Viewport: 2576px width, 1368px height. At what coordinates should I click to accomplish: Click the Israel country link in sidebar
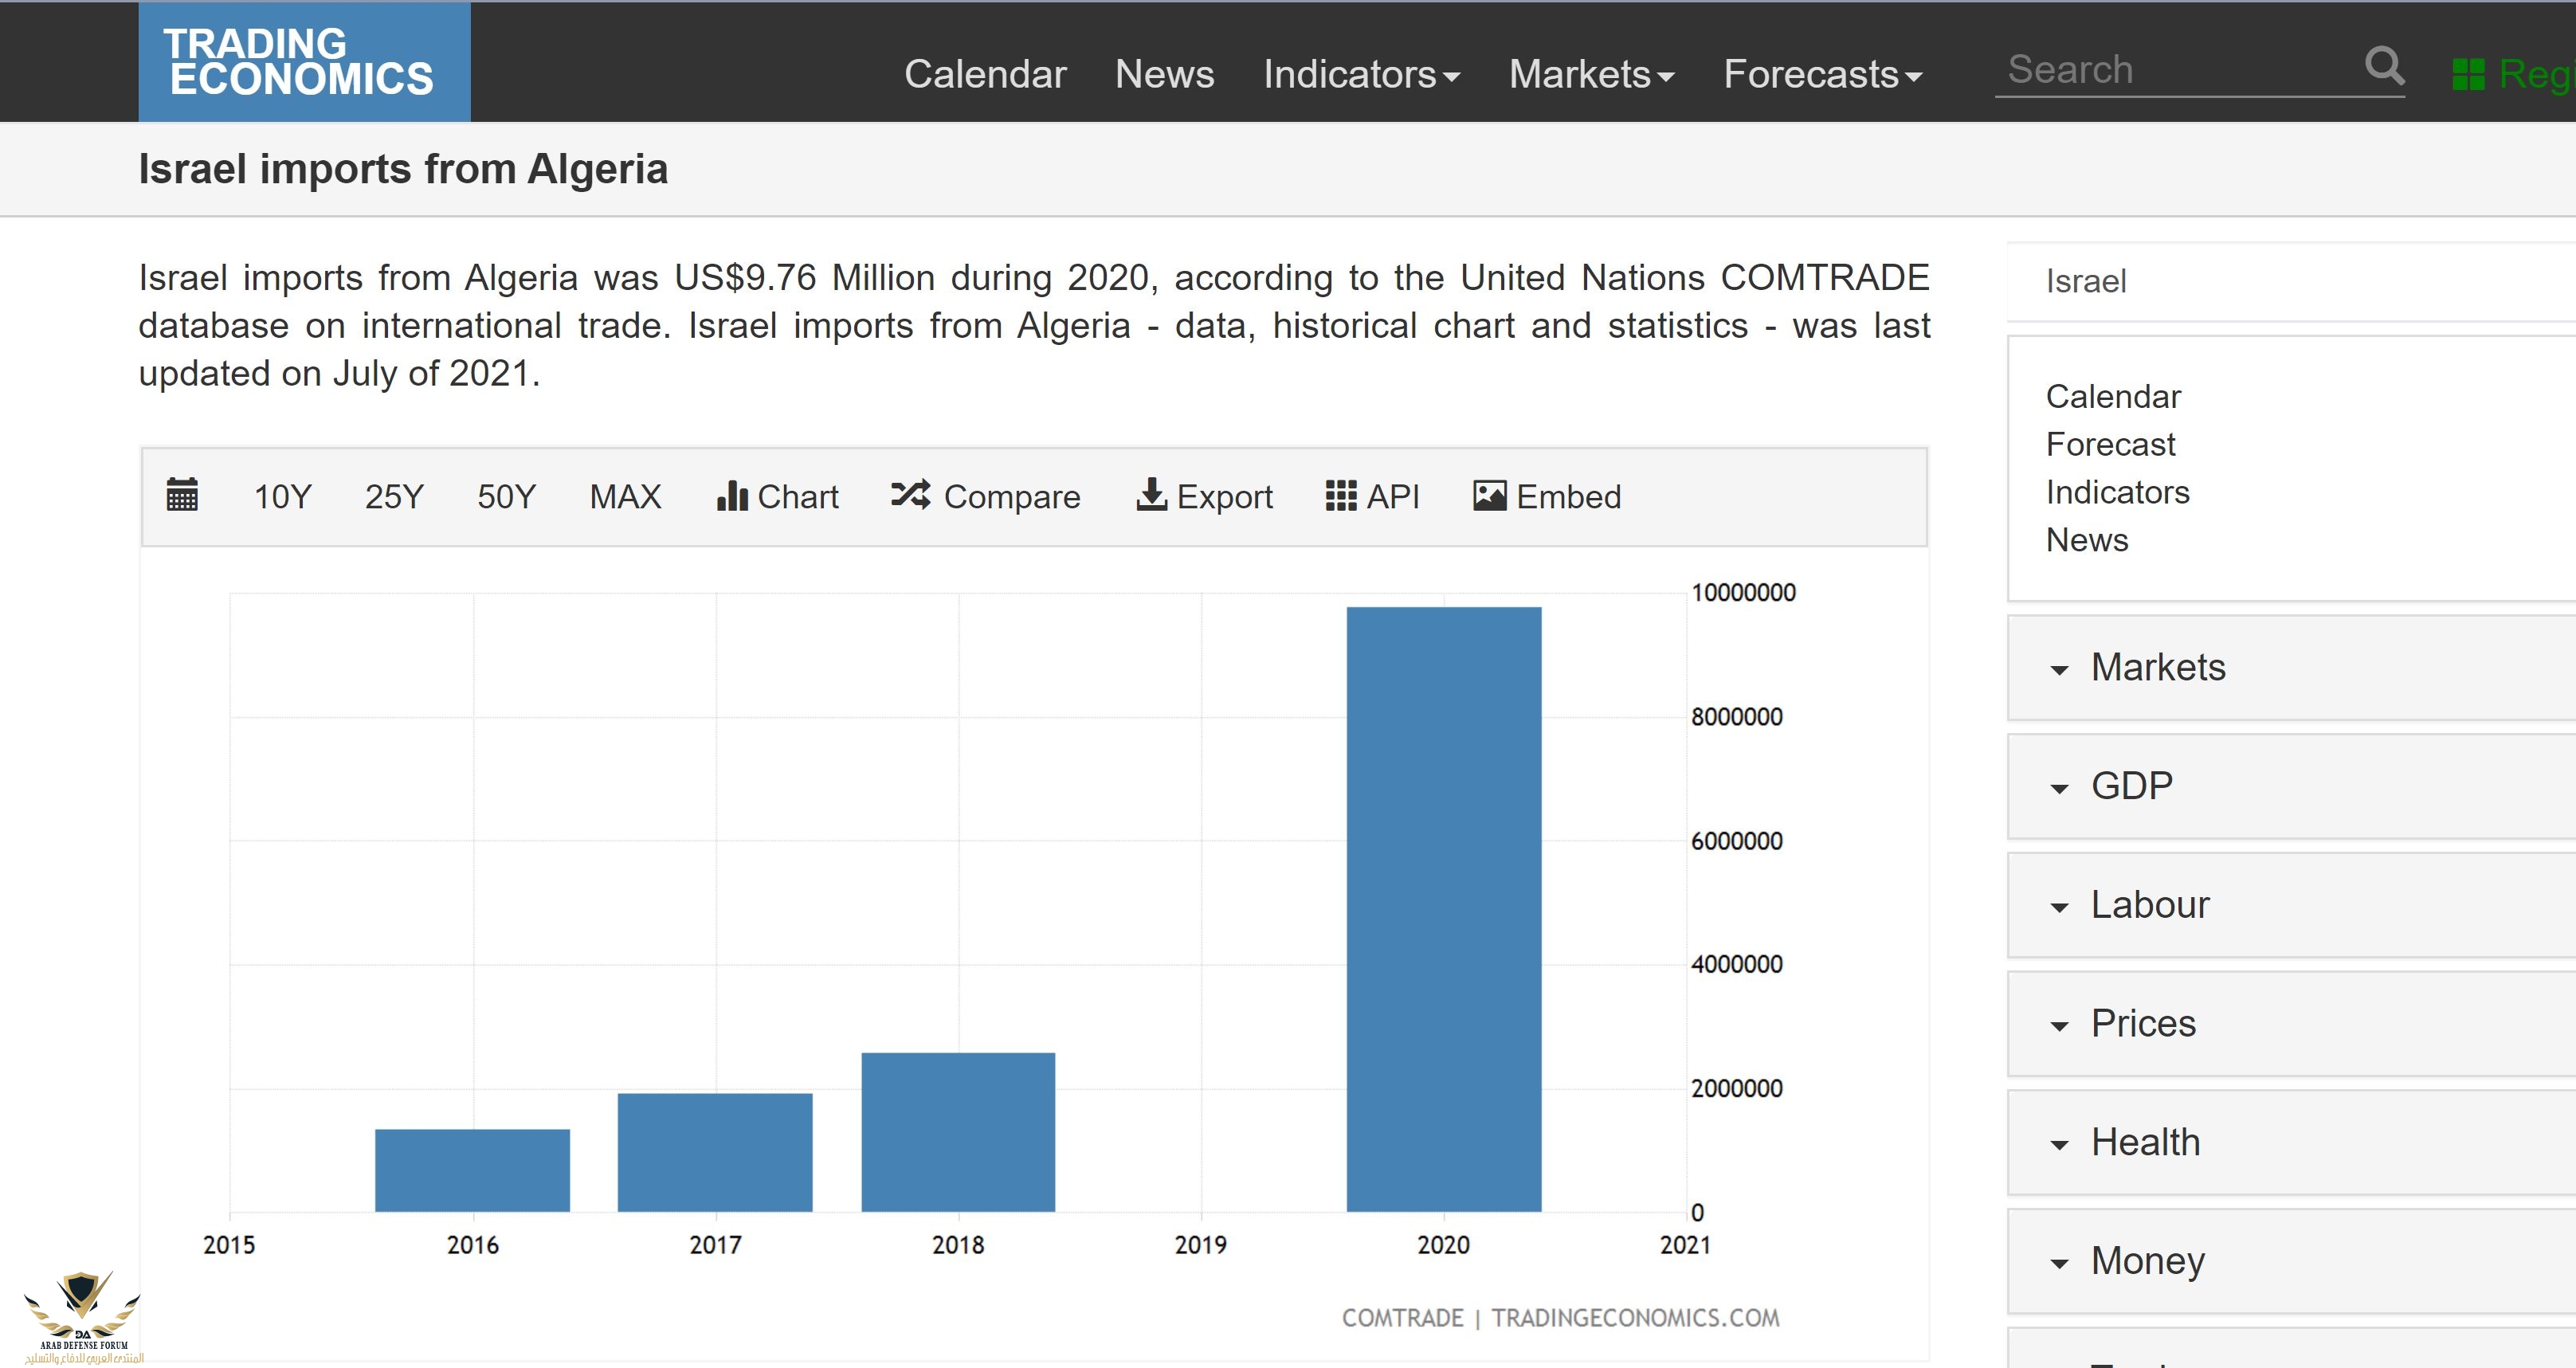coord(2086,281)
